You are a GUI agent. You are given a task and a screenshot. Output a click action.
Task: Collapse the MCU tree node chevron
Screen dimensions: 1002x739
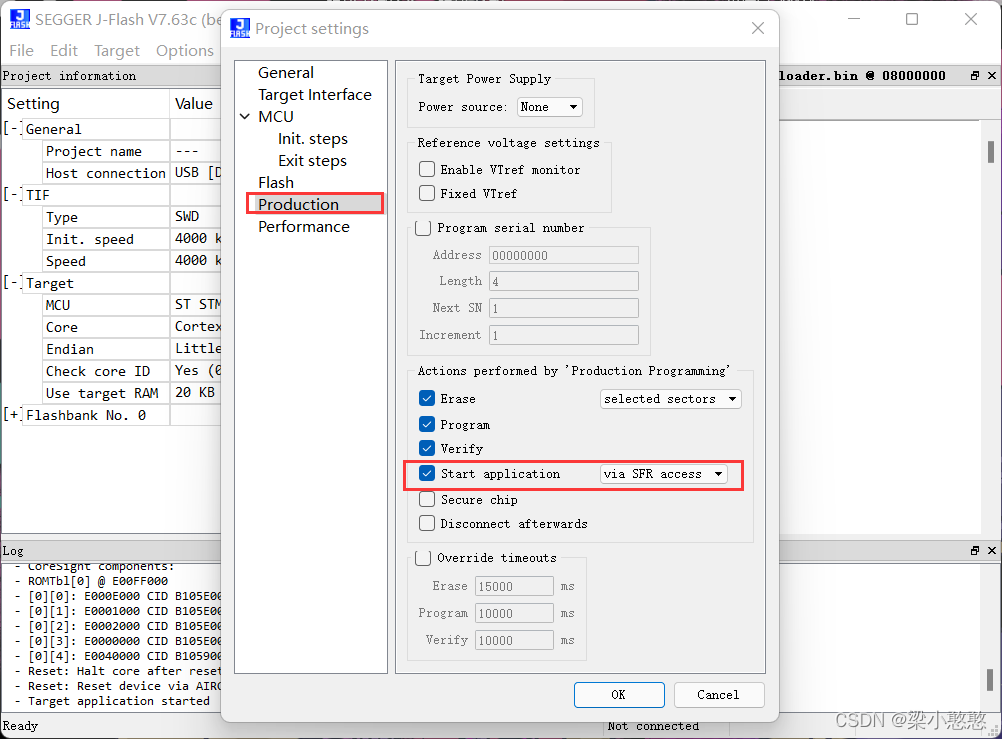click(245, 116)
